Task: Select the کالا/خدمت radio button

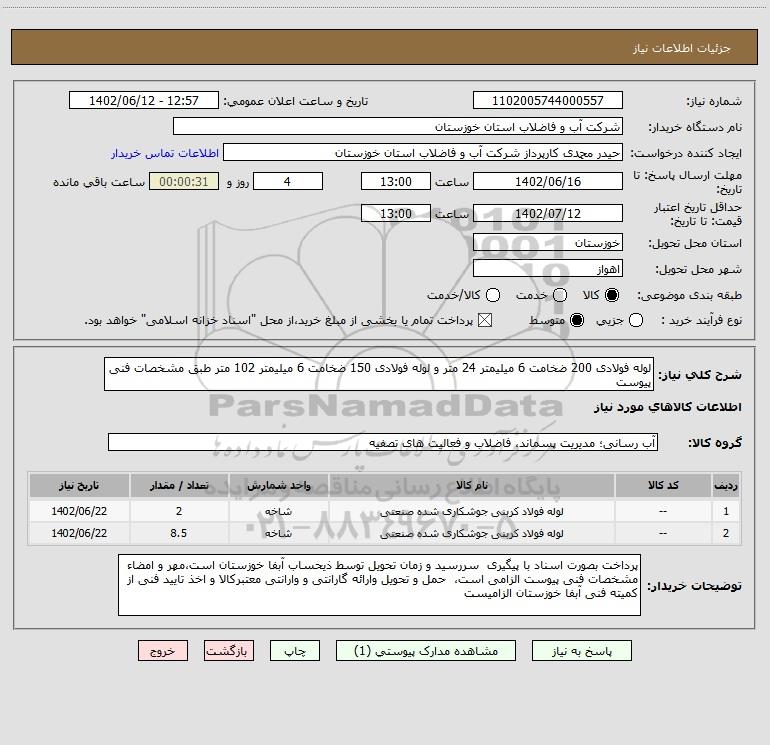Action: pyautogui.click(x=493, y=295)
